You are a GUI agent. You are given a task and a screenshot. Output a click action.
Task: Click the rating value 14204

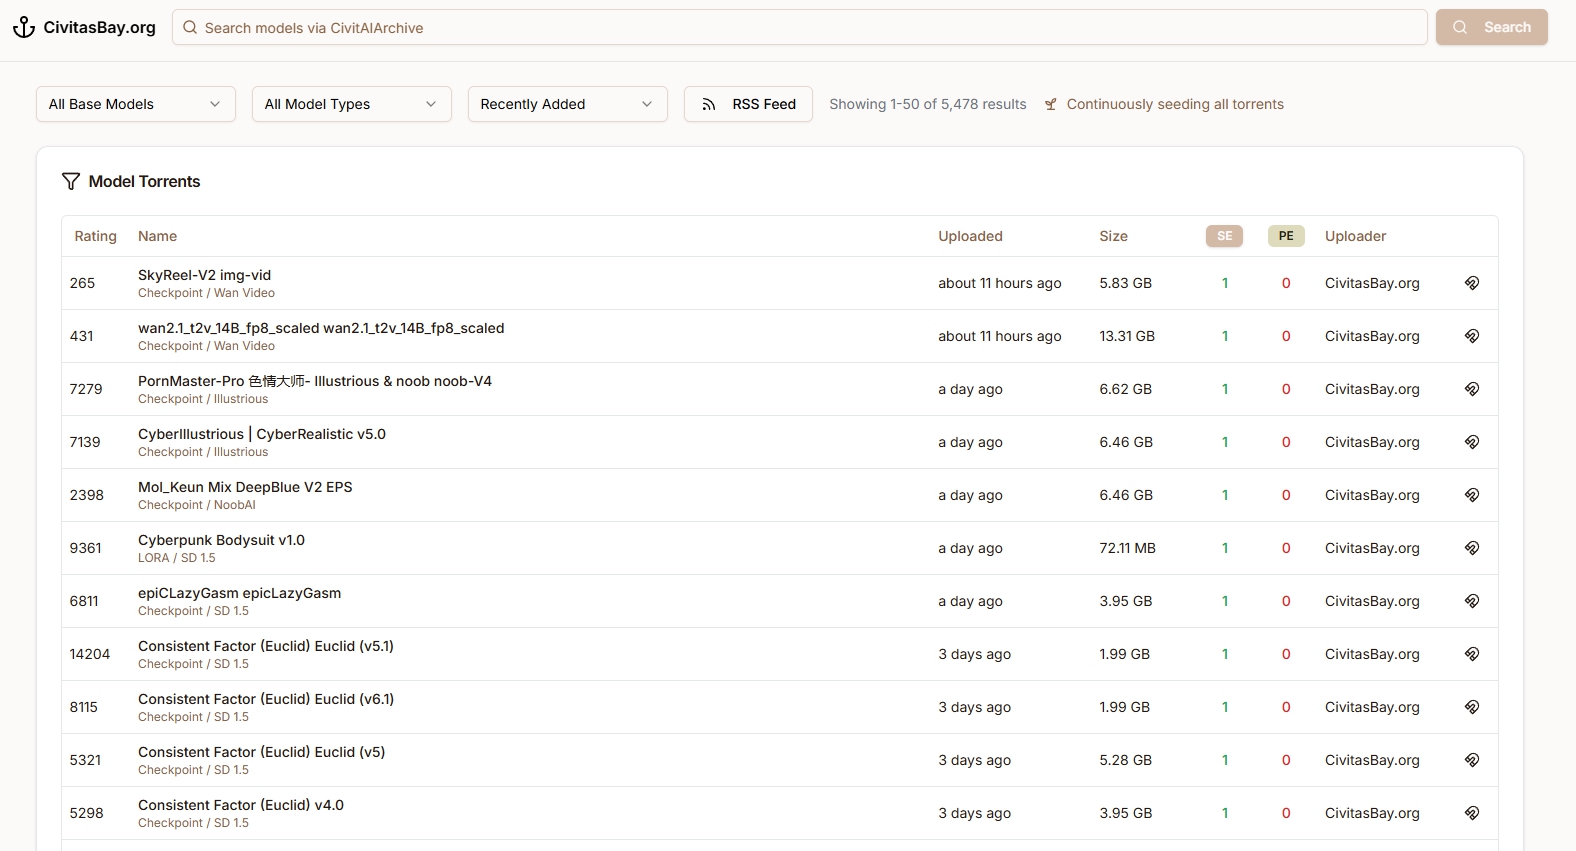[90, 654]
